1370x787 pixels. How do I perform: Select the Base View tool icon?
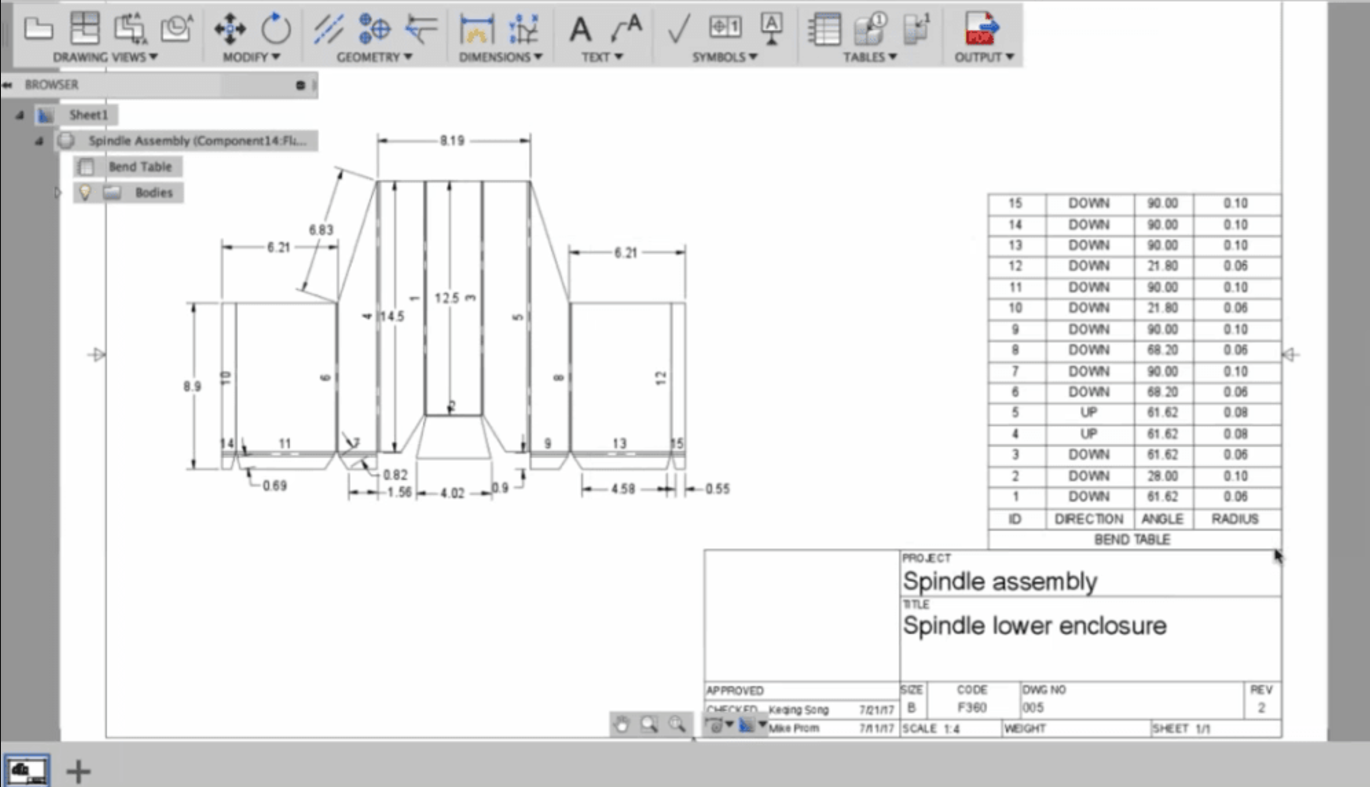[x=38, y=28]
